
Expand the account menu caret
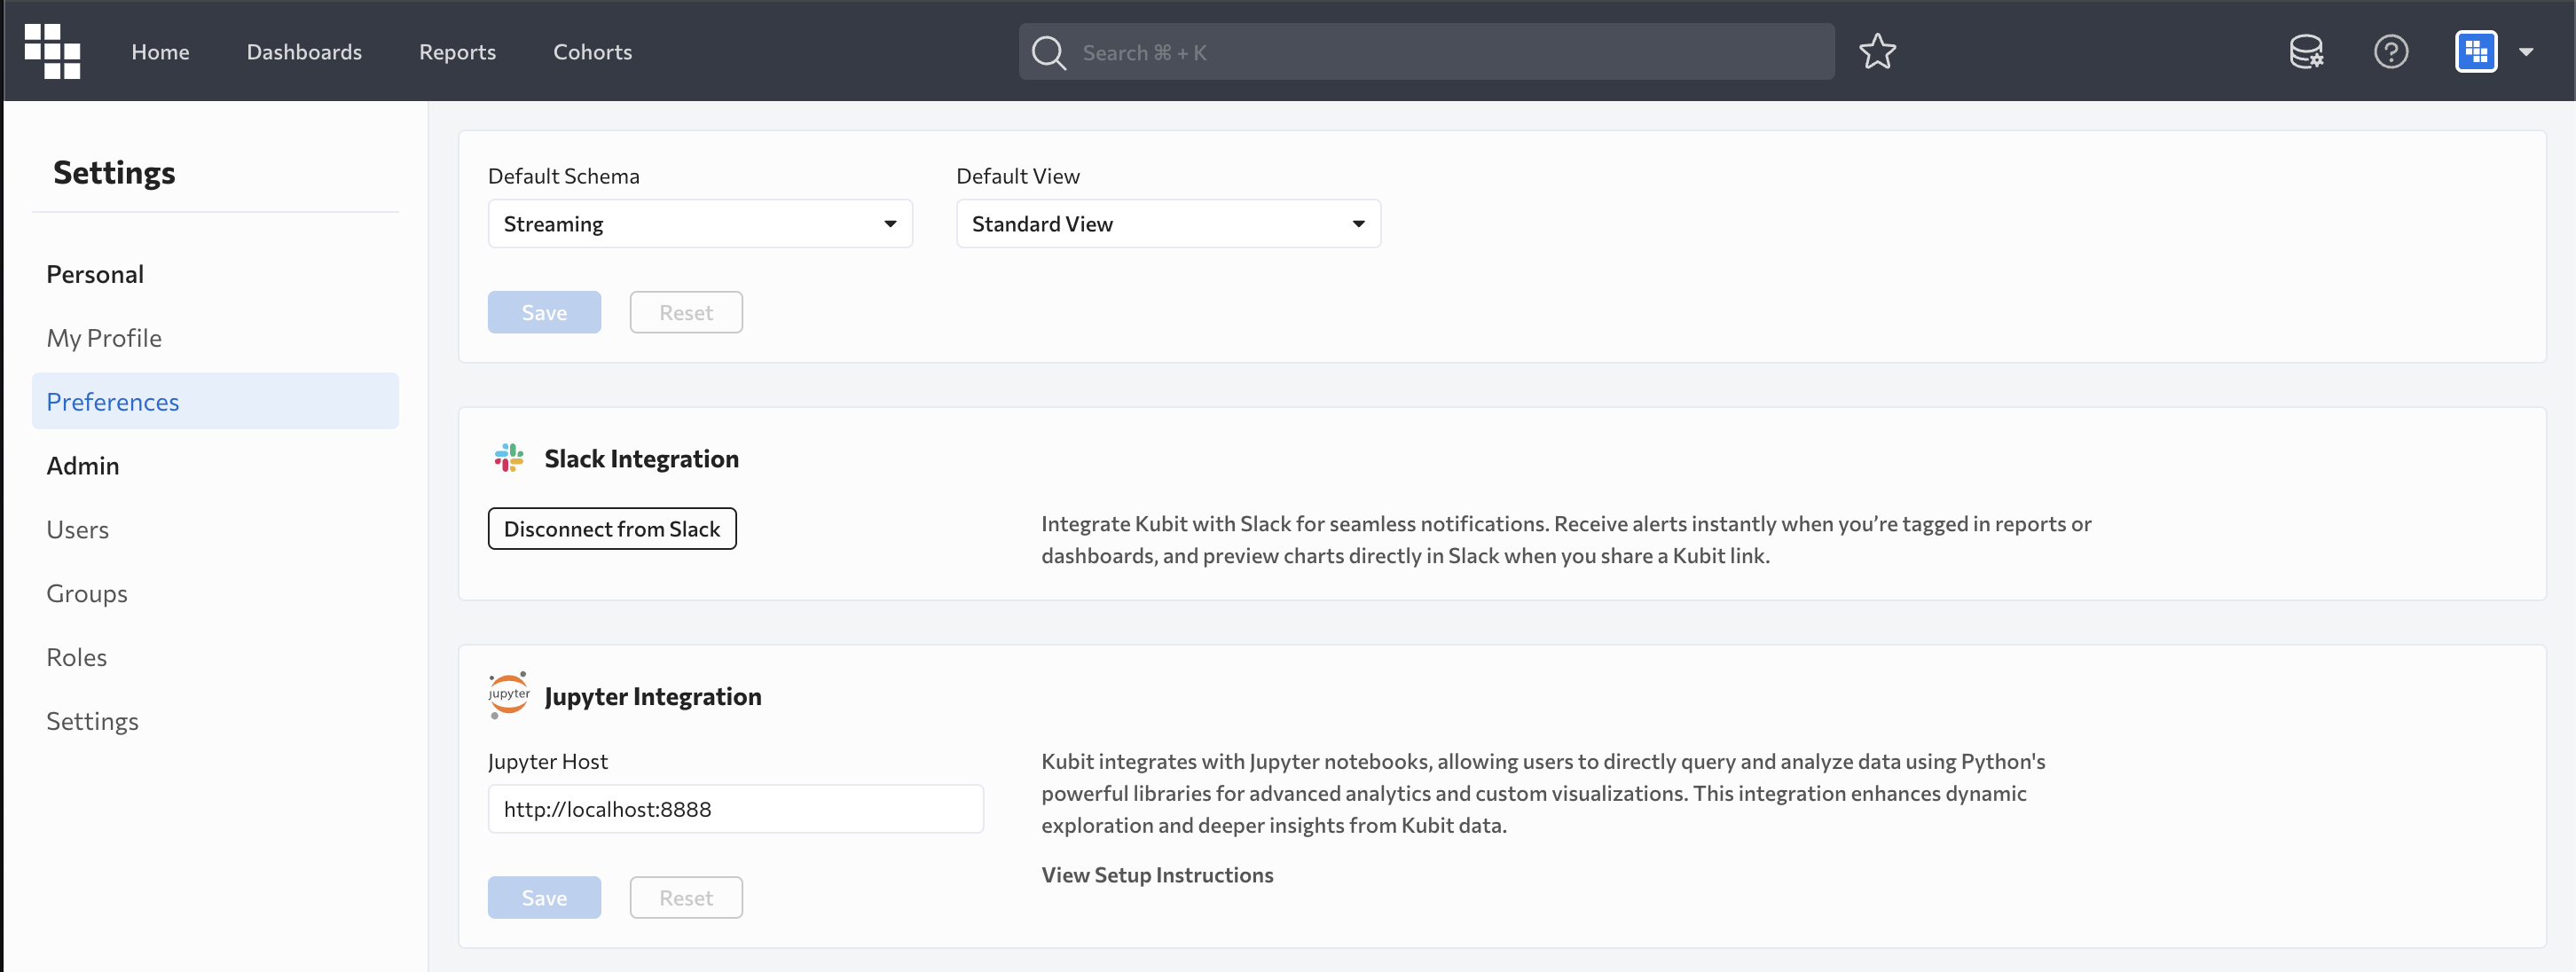(x=2526, y=52)
